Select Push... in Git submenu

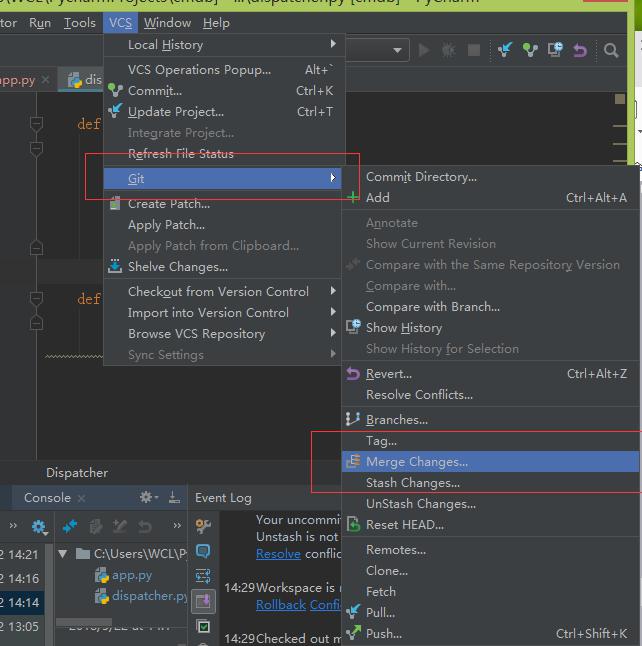coord(490,634)
